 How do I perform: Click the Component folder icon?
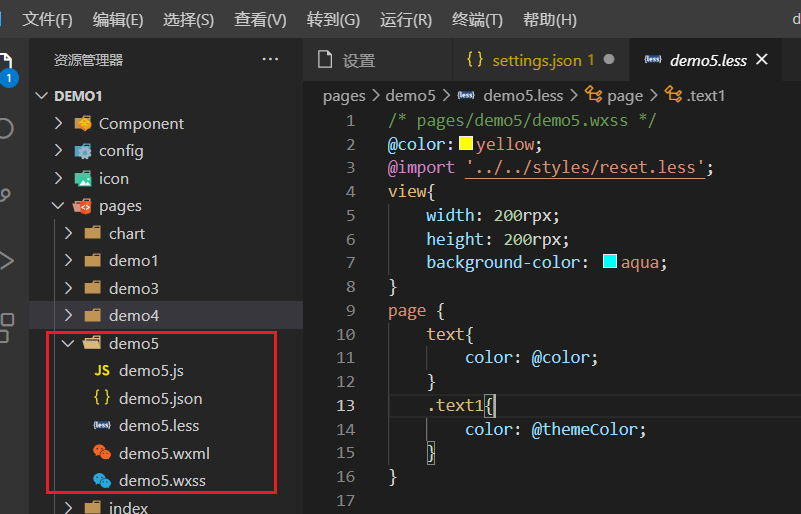click(x=83, y=123)
